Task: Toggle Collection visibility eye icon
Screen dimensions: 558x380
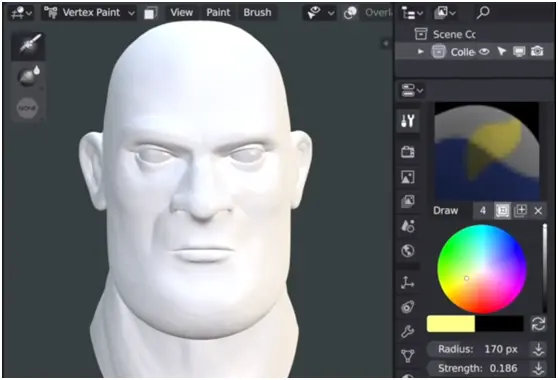Action: [484, 52]
